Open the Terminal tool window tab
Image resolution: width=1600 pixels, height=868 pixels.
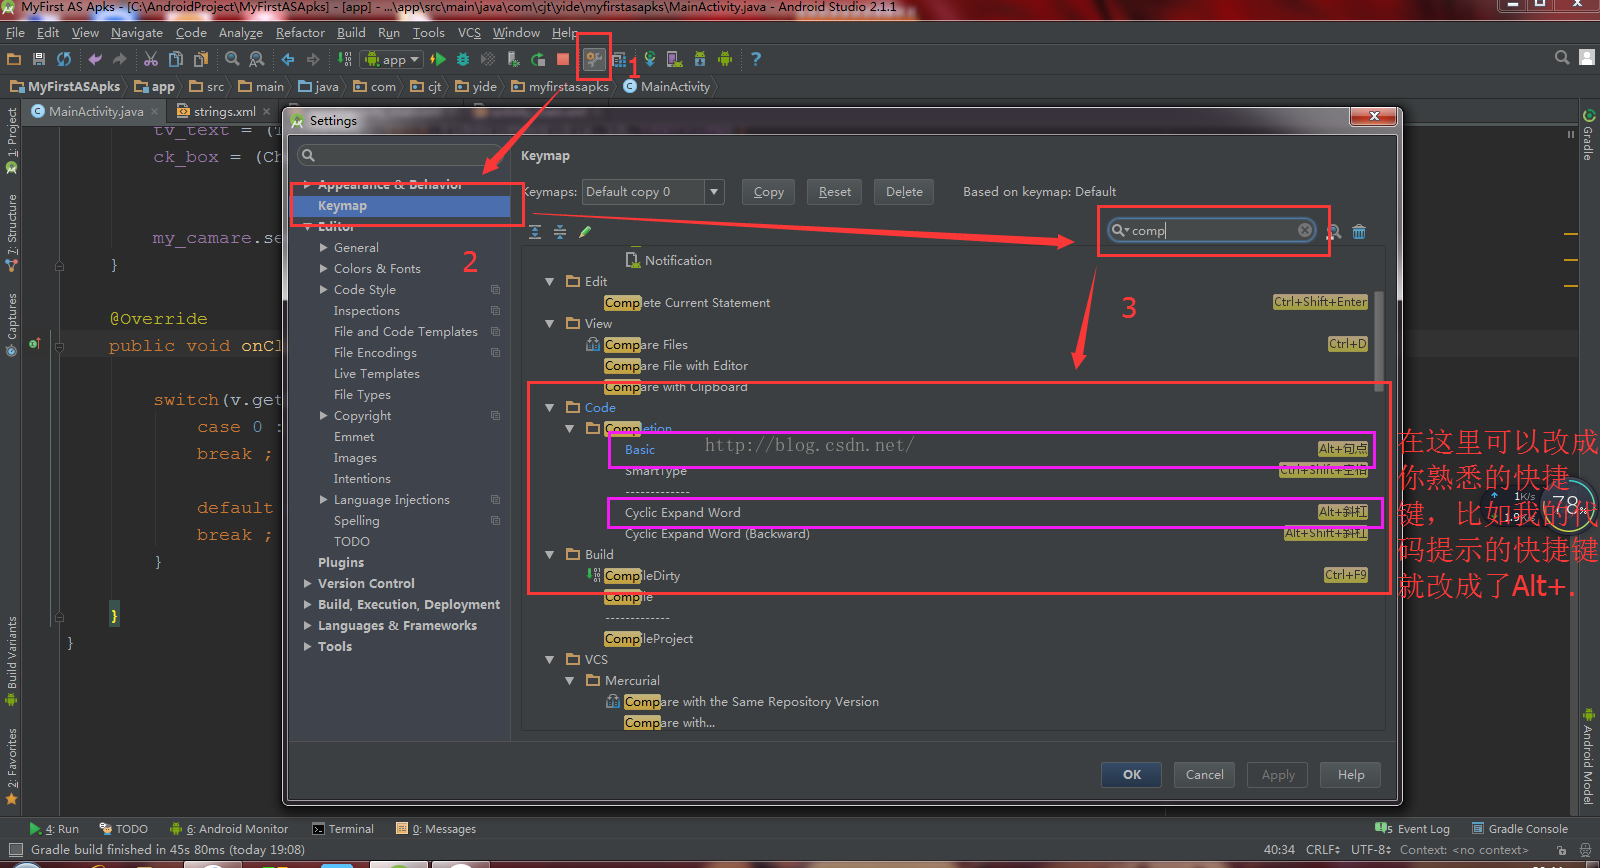pos(343,829)
